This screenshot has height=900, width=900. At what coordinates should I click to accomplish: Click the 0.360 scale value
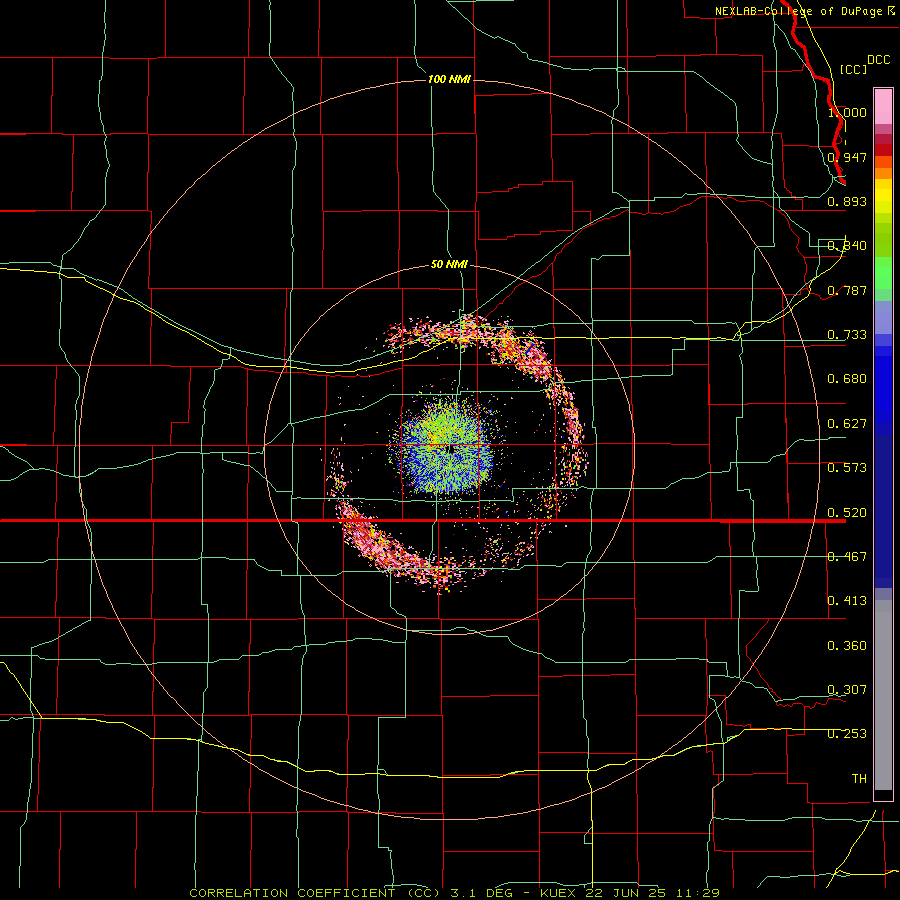point(847,646)
